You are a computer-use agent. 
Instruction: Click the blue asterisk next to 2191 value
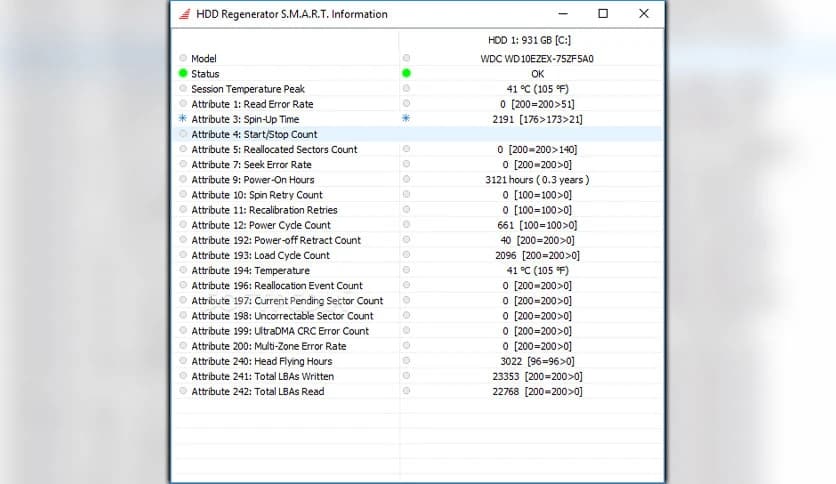406,118
